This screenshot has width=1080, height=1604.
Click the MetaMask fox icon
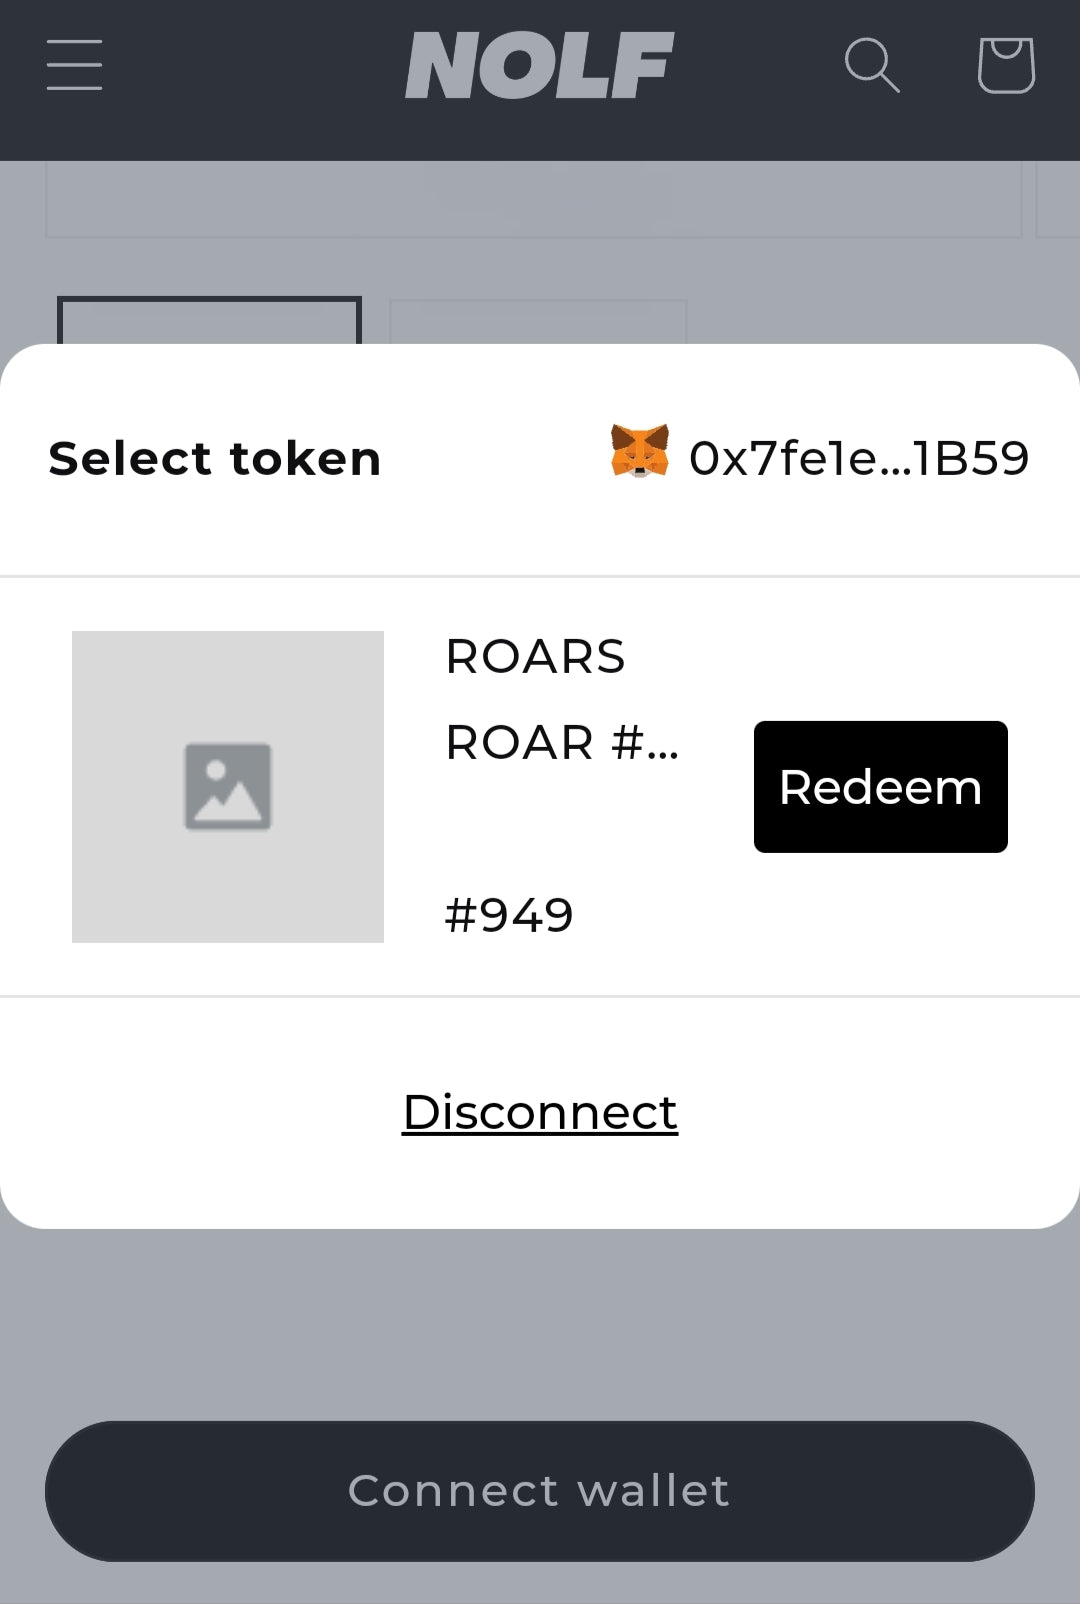[640, 452]
